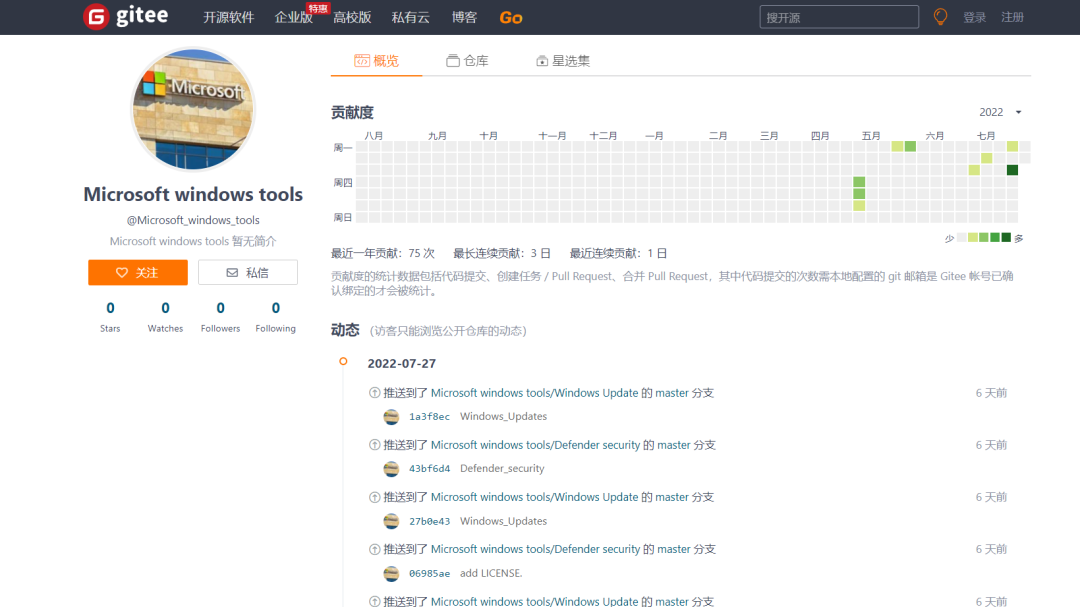
Task: Click the @Microsoft_windows_tools username text
Action: tap(193, 220)
